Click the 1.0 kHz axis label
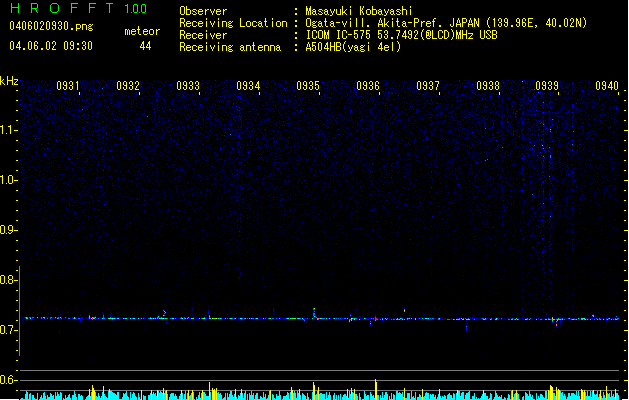The height and width of the screenshot is (400, 629). [x=9, y=180]
